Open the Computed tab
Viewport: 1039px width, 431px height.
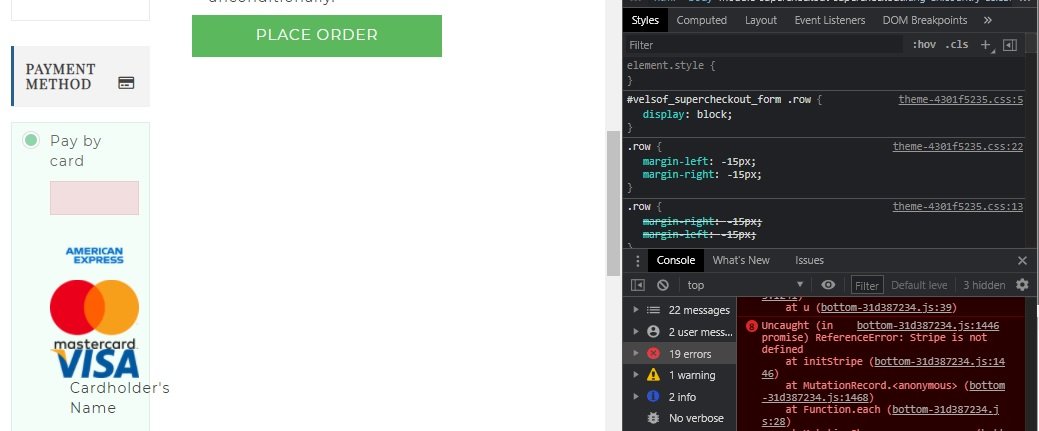701,21
